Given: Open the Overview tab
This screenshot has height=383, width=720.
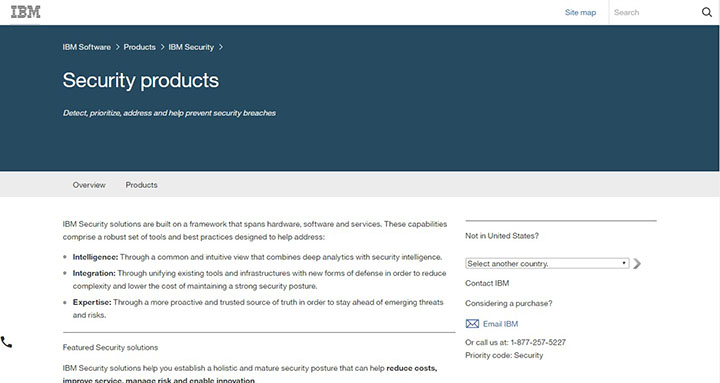Looking at the screenshot, I should click(x=89, y=185).
